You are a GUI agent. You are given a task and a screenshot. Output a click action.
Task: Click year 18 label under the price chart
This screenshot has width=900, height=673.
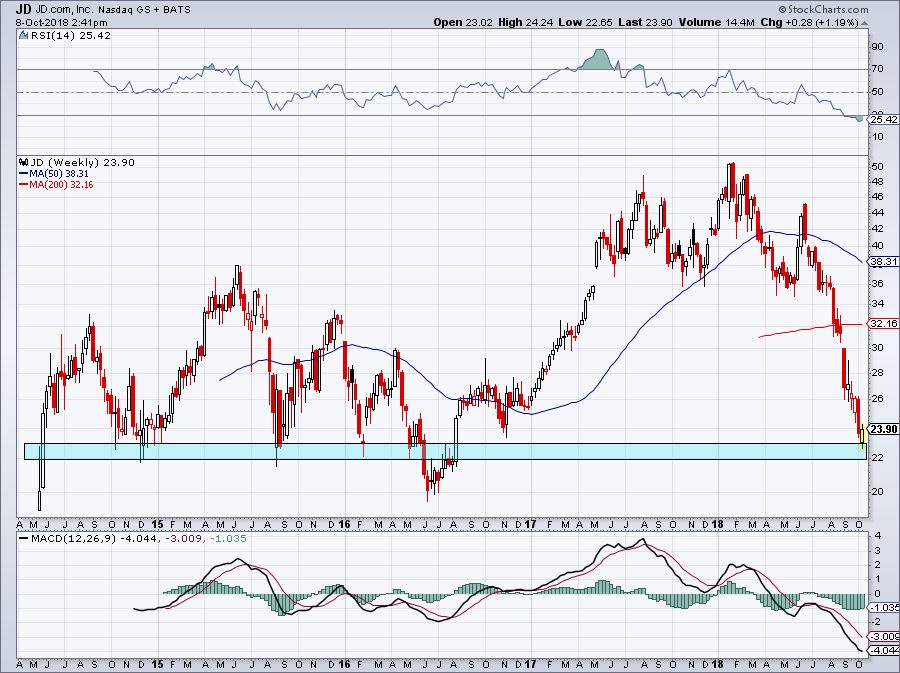[x=717, y=524]
